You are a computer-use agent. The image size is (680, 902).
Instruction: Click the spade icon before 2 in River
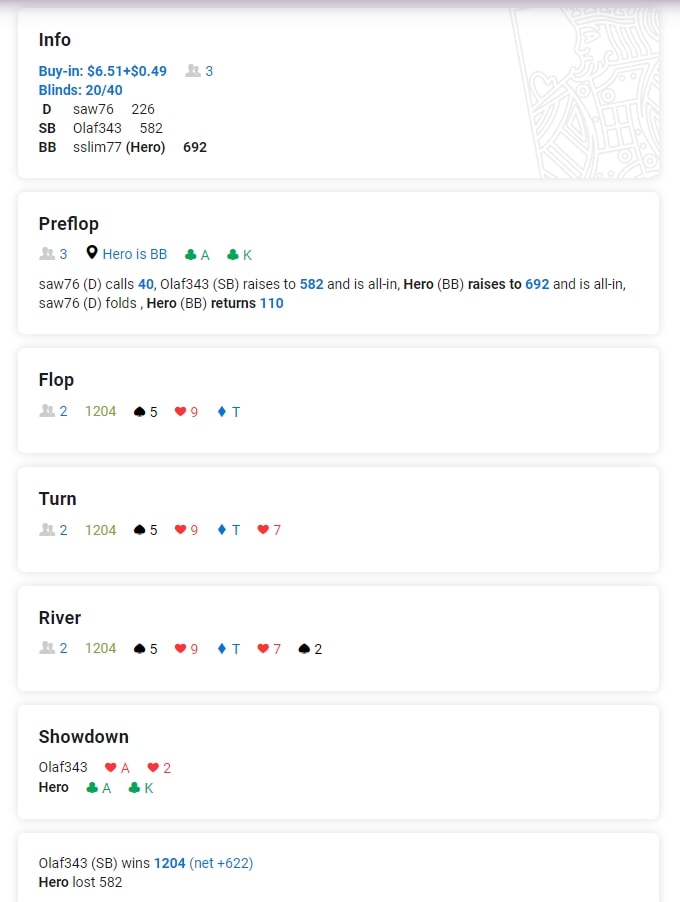(304, 649)
